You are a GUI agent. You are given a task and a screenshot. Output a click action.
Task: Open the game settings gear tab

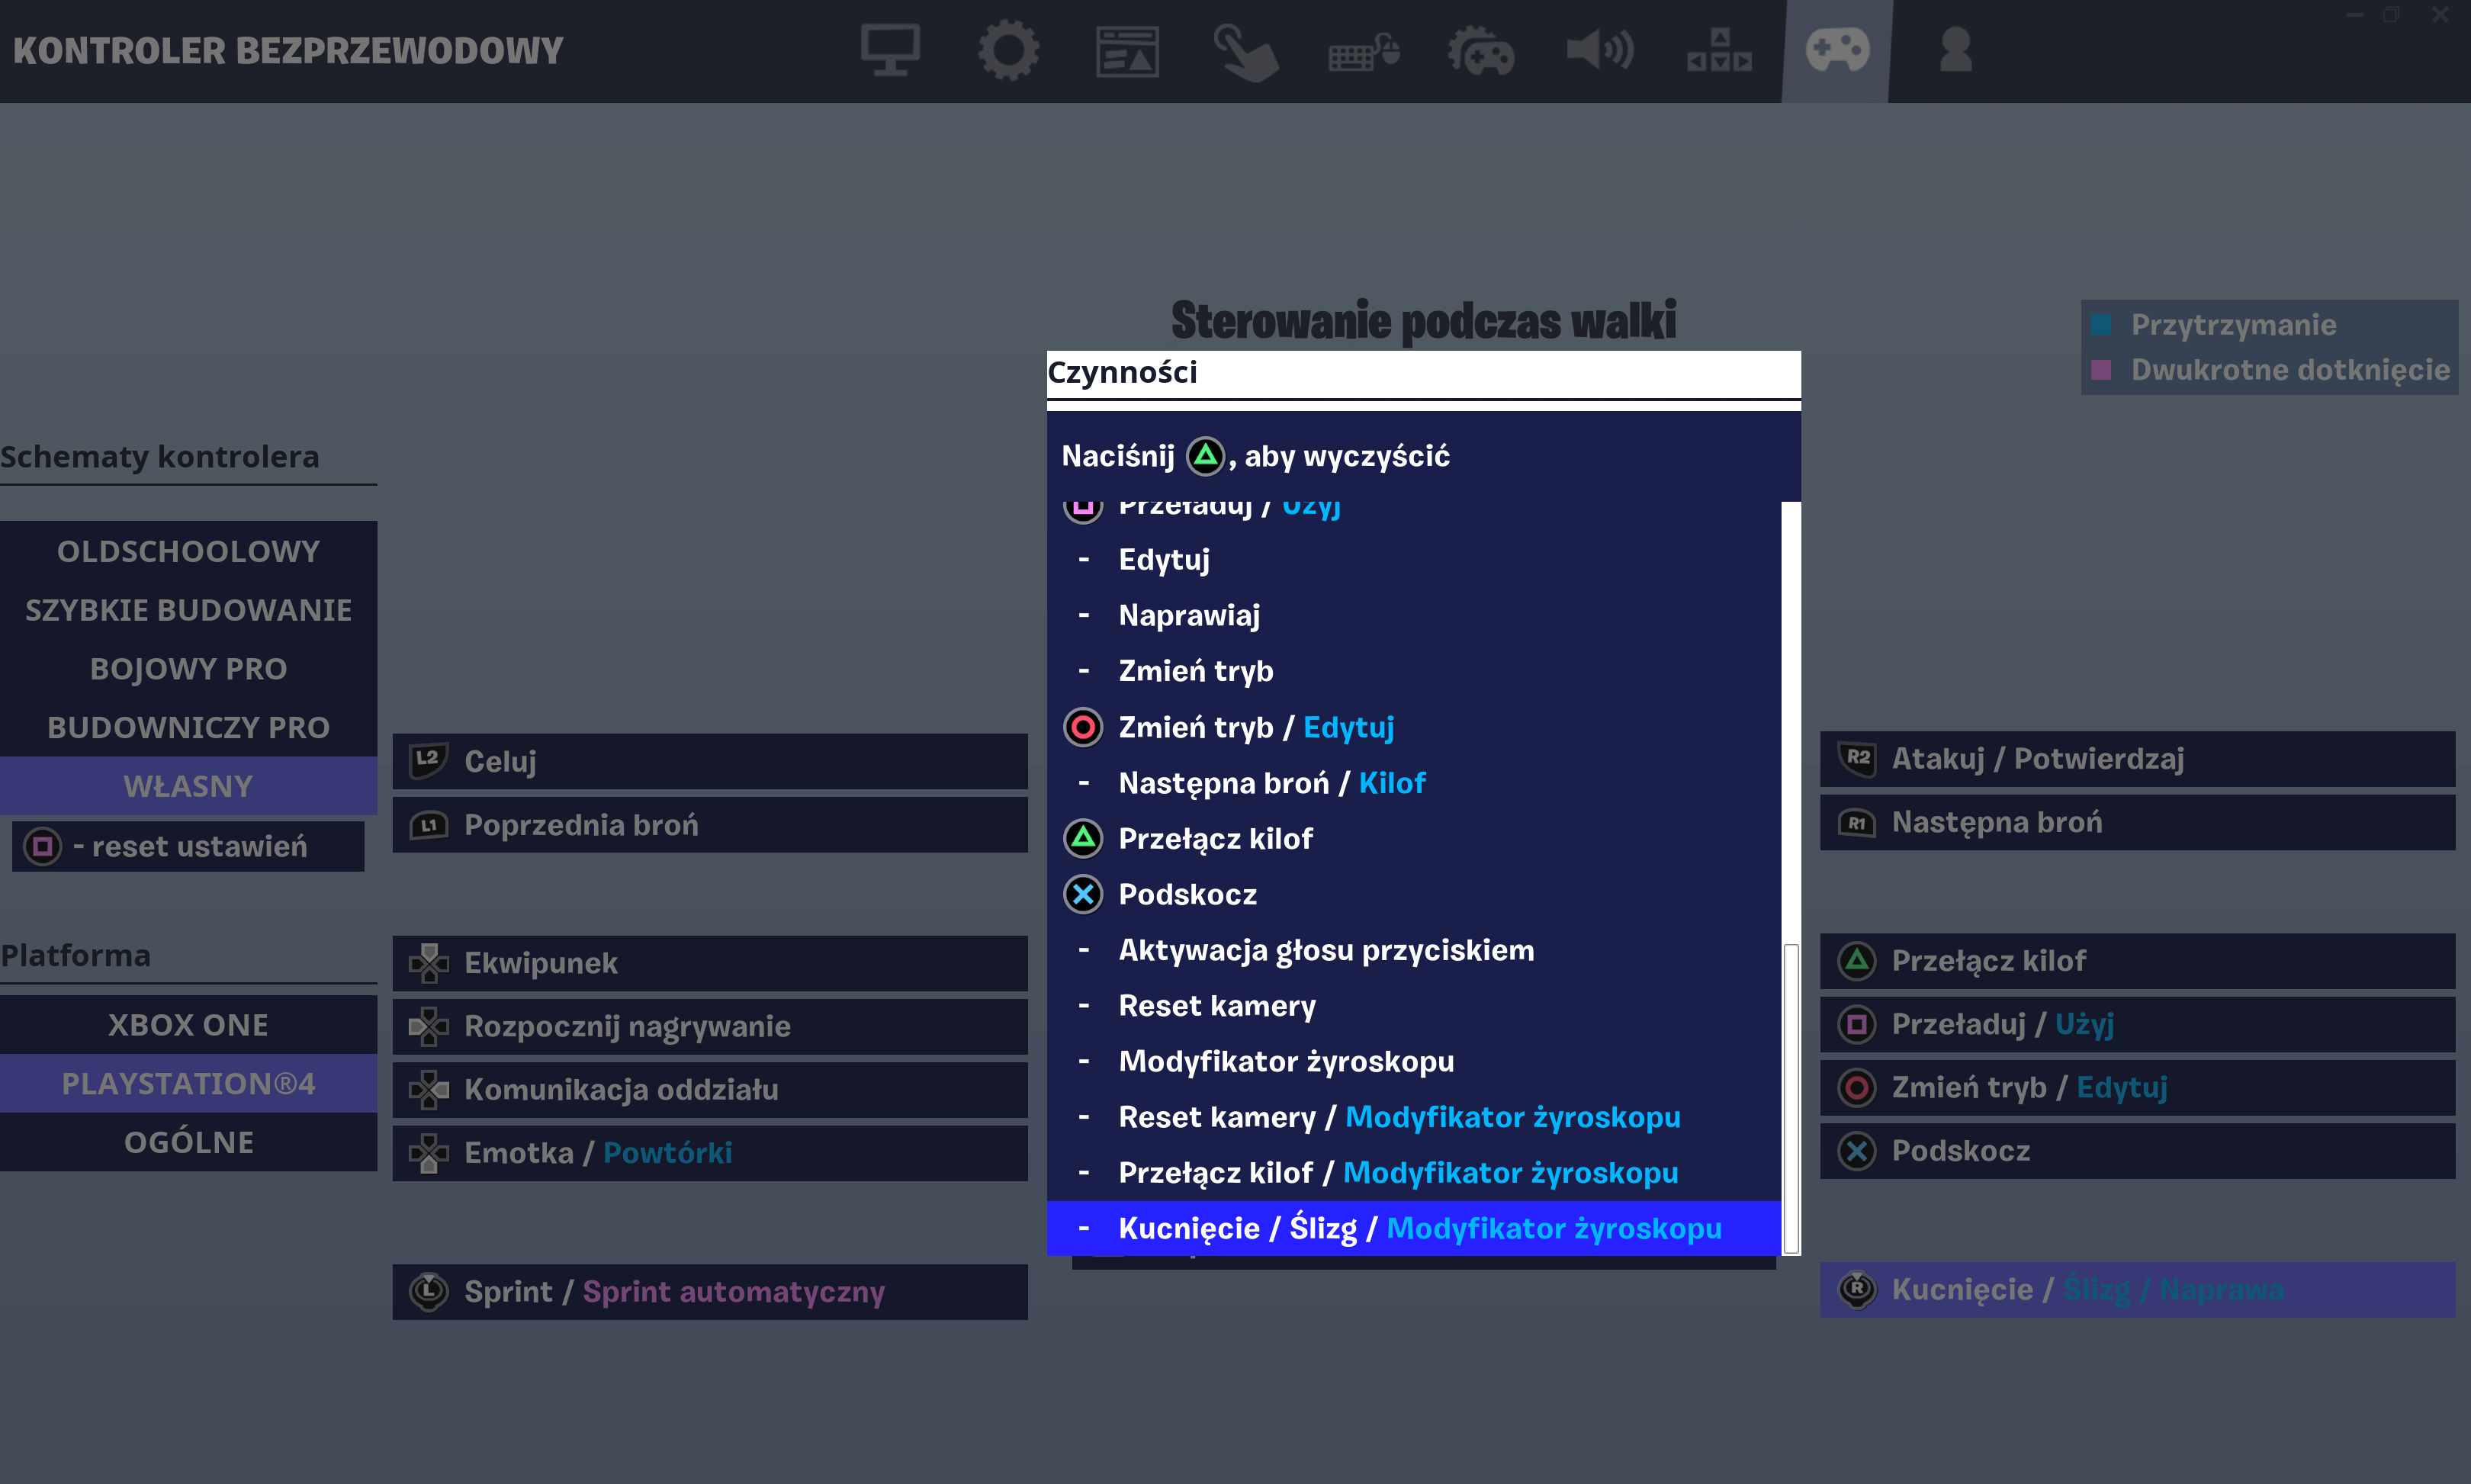(1008, 50)
